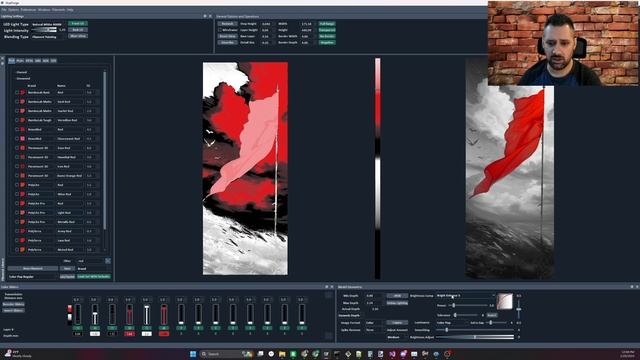Click the Polyterra Army Red spool icon
The width and height of the screenshot is (640, 360).
pyautogui.click(x=23, y=231)
